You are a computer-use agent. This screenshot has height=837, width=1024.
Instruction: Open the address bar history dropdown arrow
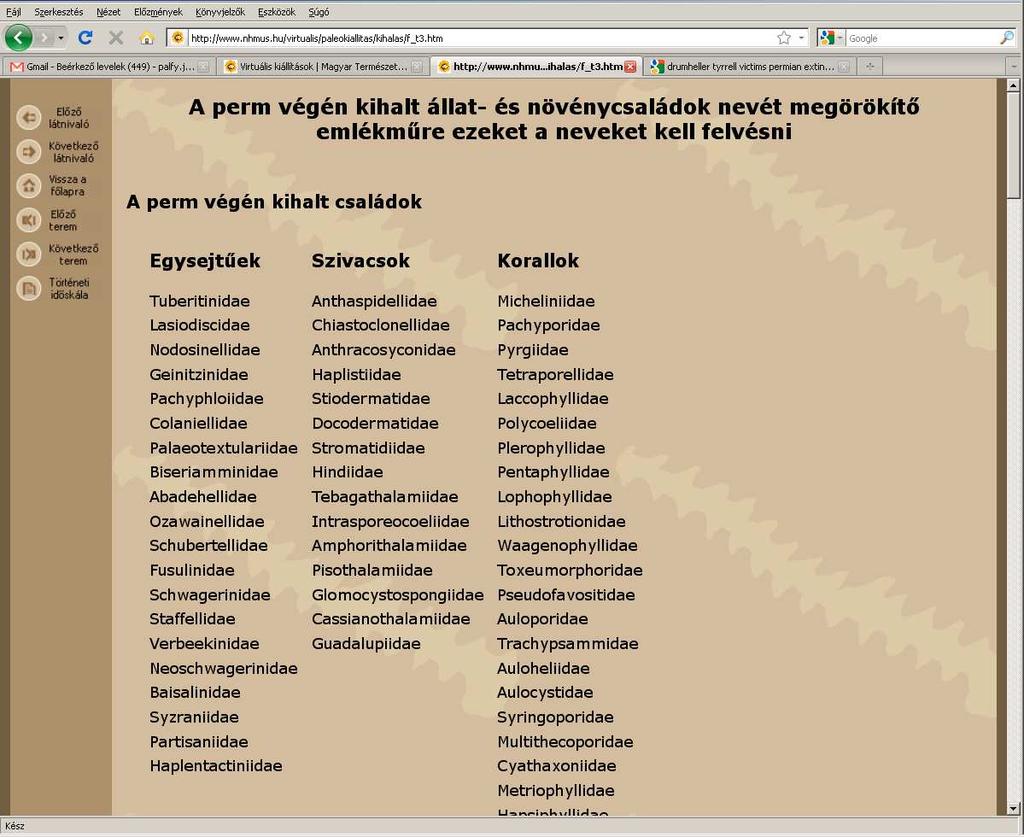(x=801, y=38)
